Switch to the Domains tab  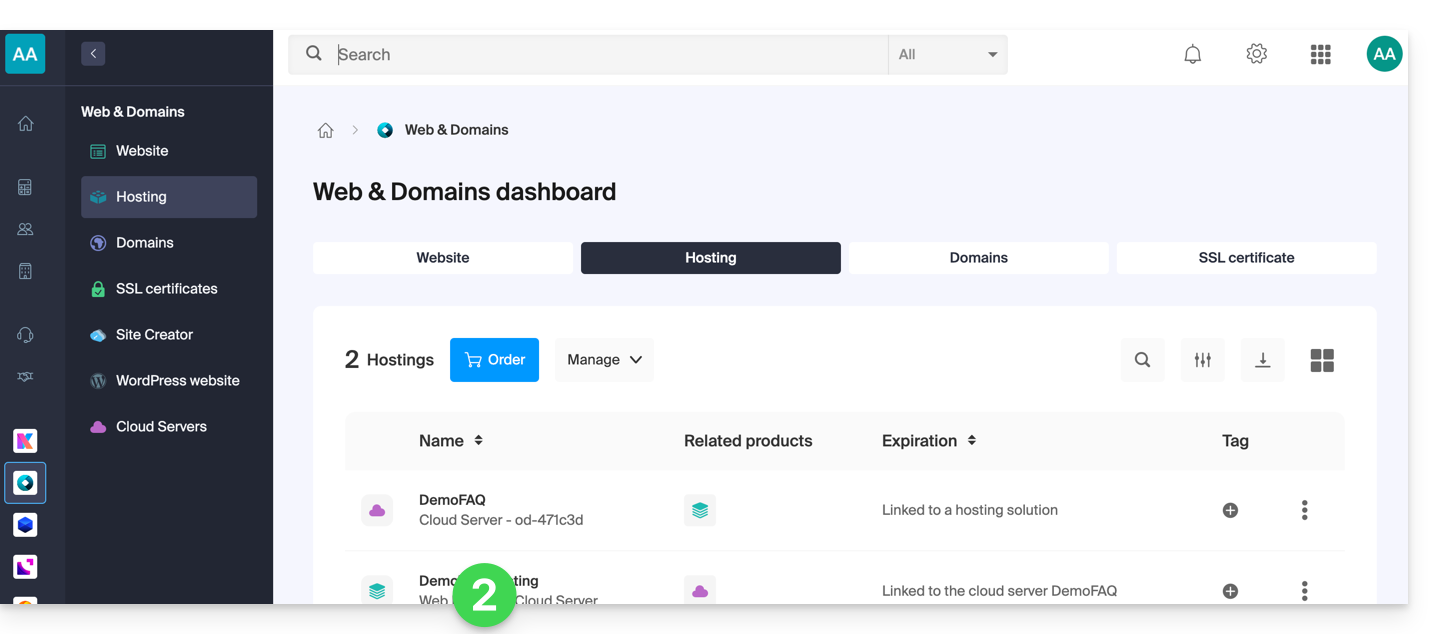[x=978, y=258]
